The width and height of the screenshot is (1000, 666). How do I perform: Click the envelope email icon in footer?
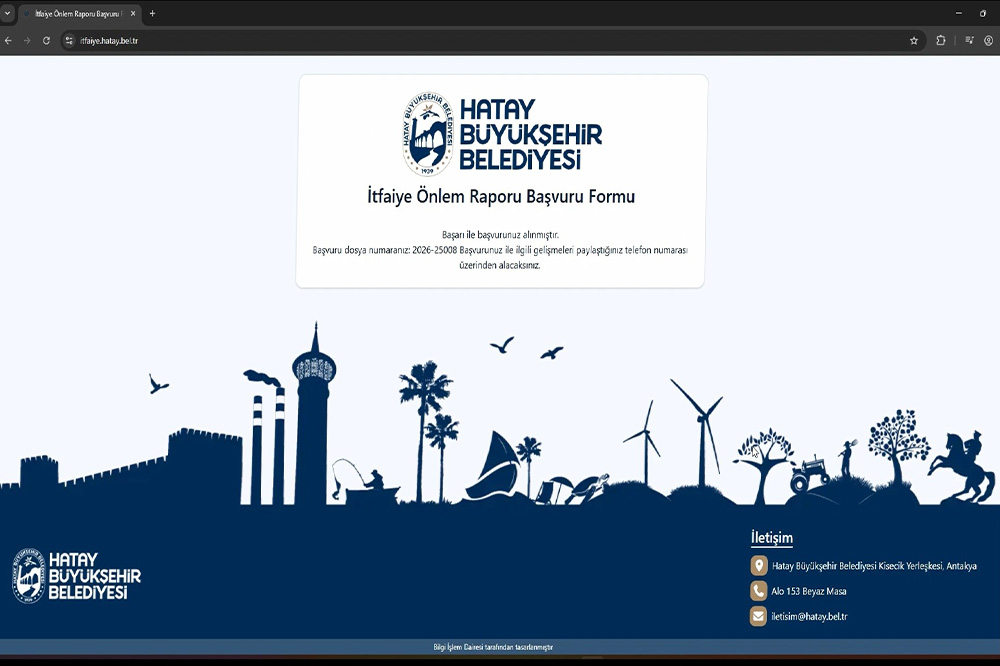click(759, 616)
